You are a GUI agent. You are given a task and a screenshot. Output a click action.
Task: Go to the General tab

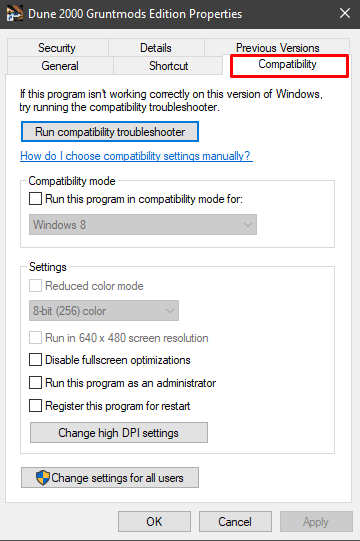click(x=60, y=66)
